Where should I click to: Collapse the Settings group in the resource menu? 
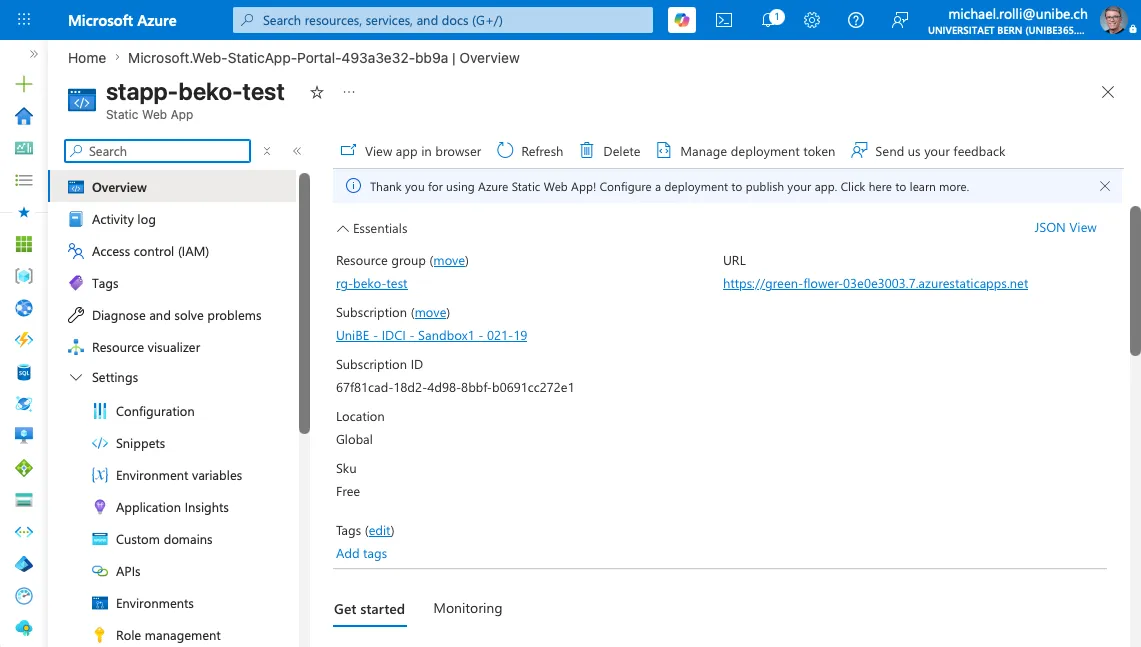(76, 377)
